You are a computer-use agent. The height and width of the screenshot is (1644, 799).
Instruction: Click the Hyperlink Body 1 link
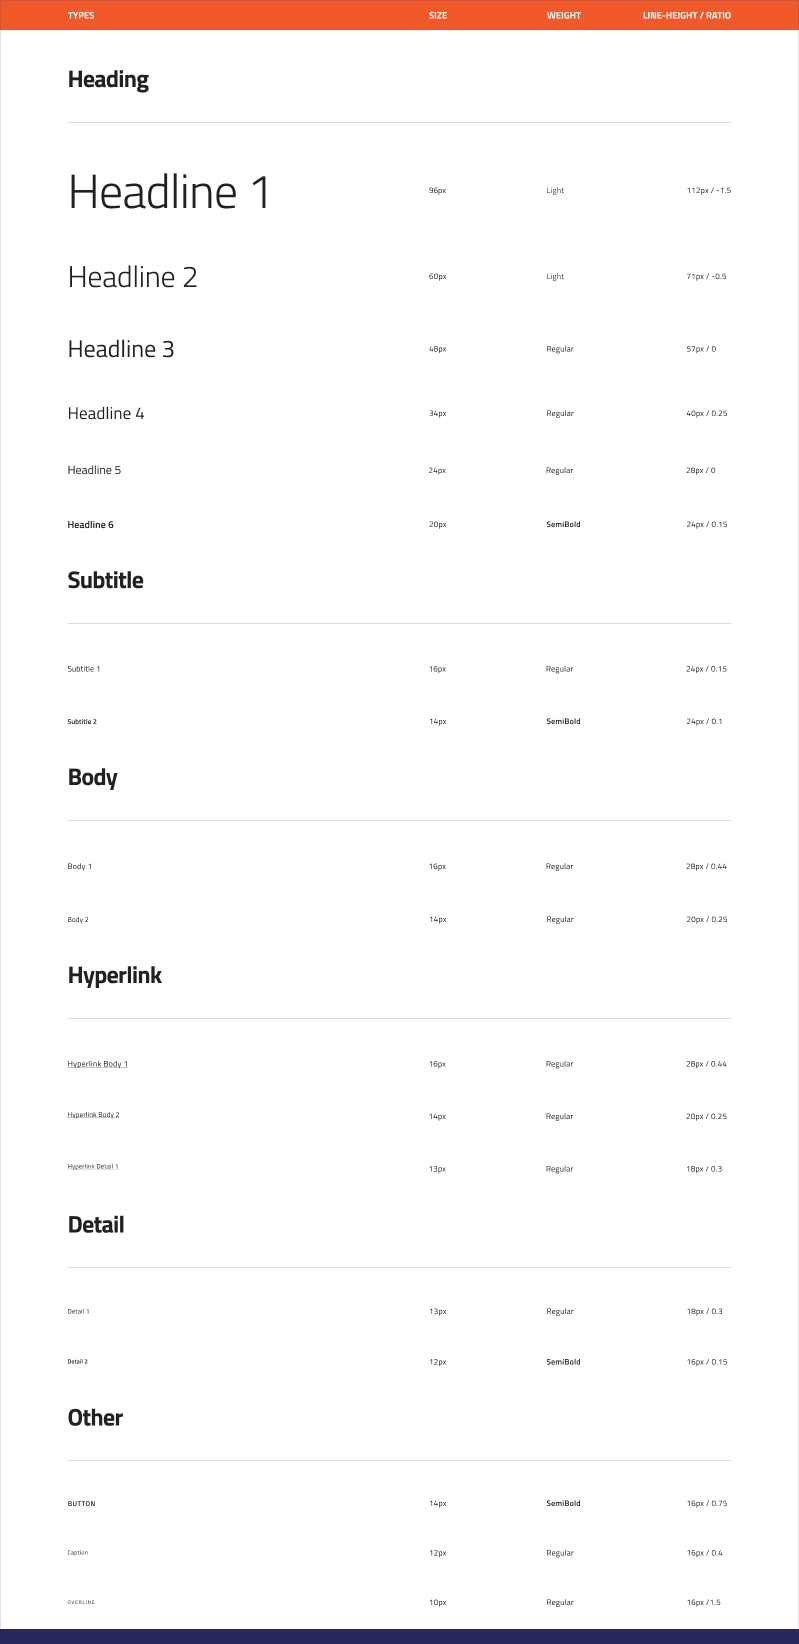[x=98, y=1064]
